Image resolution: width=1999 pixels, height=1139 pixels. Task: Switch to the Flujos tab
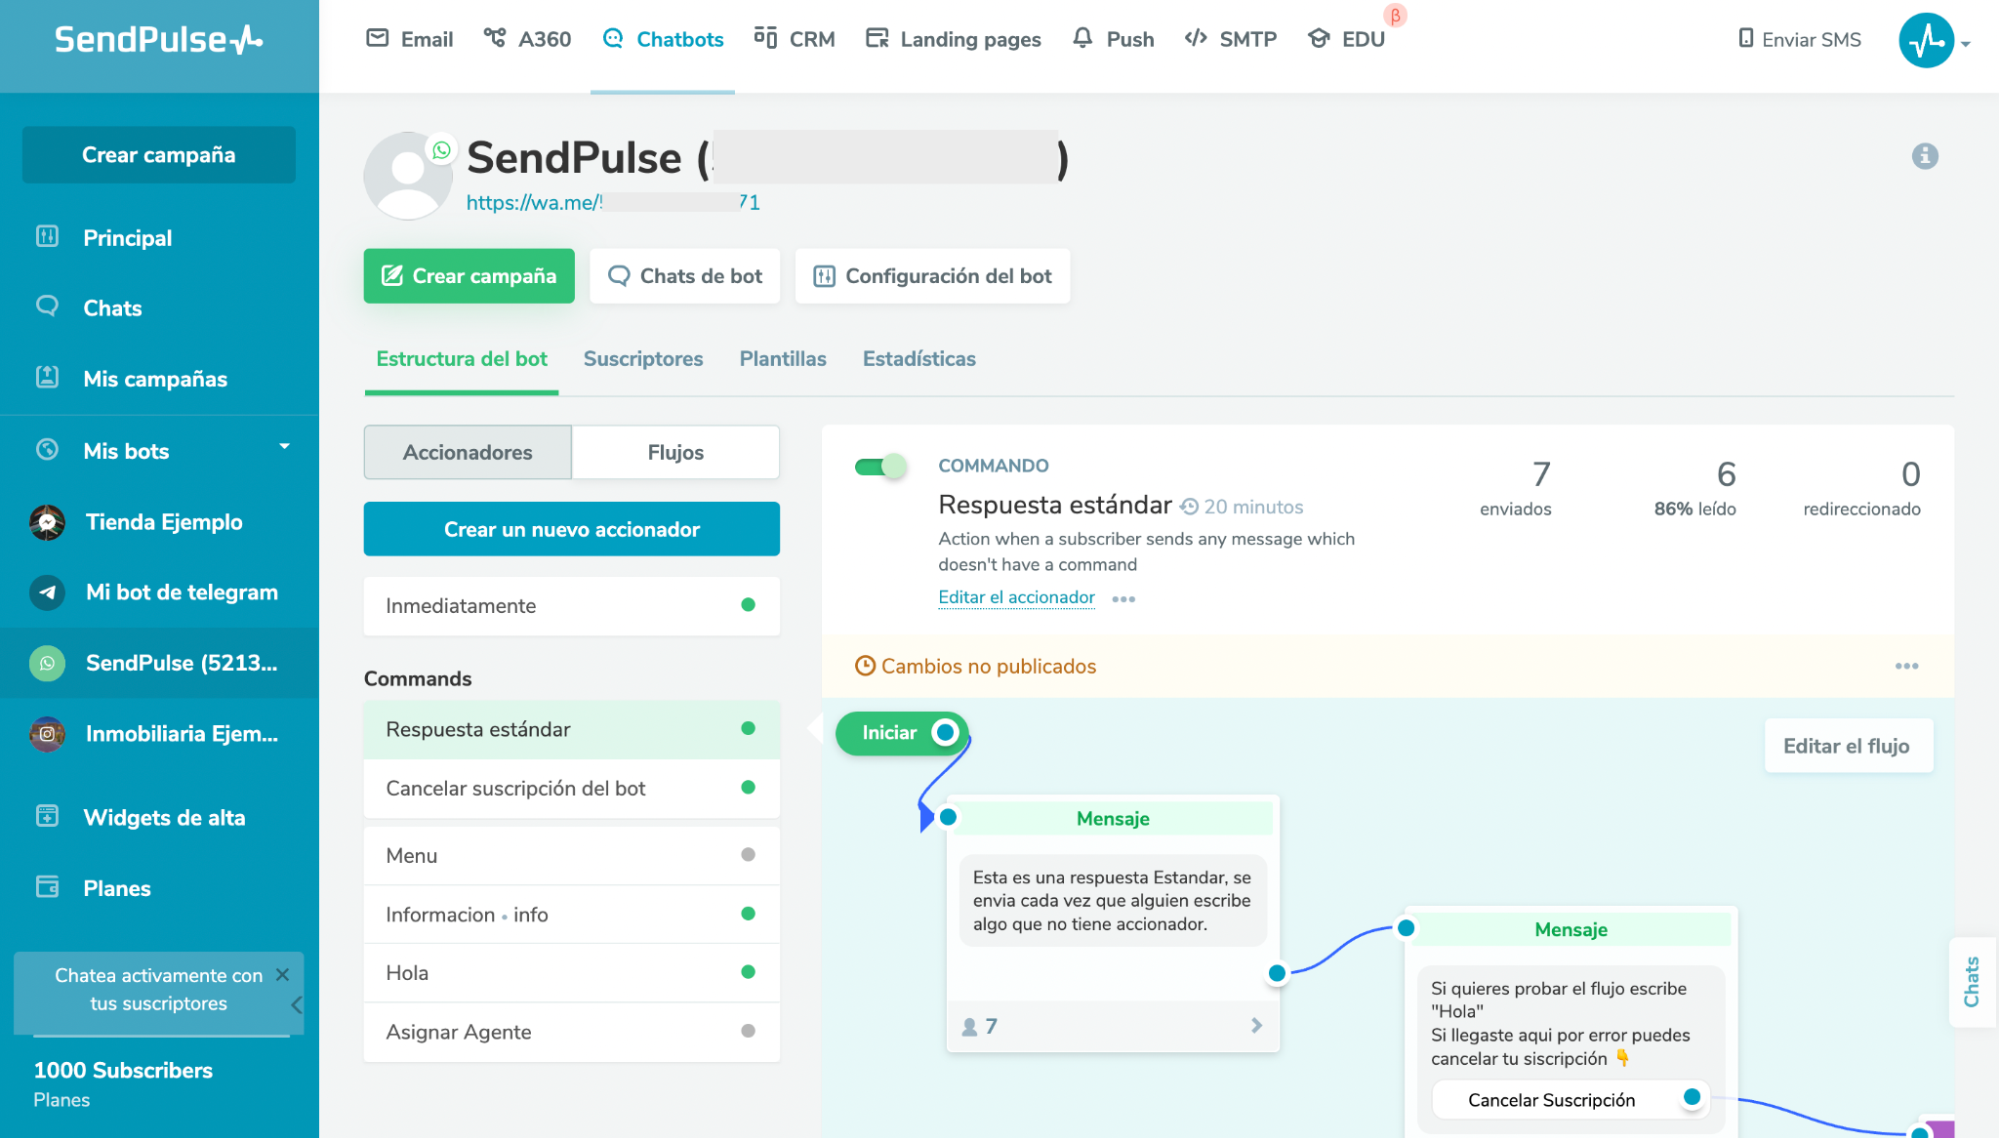676,453
